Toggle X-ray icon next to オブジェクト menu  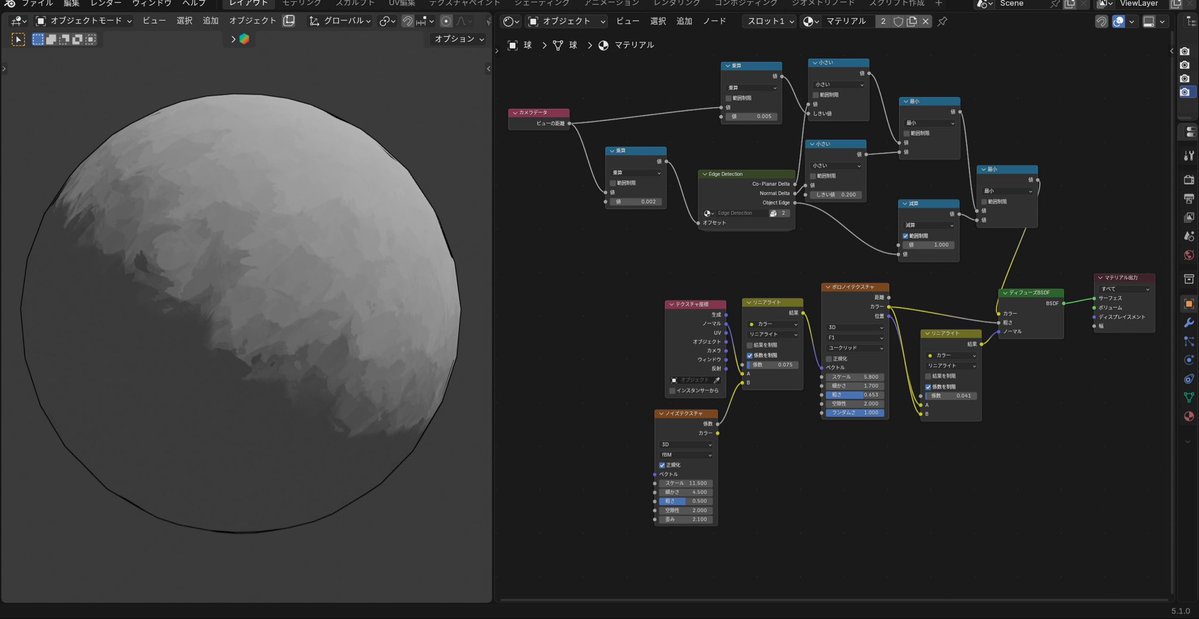tap(288, 21)
